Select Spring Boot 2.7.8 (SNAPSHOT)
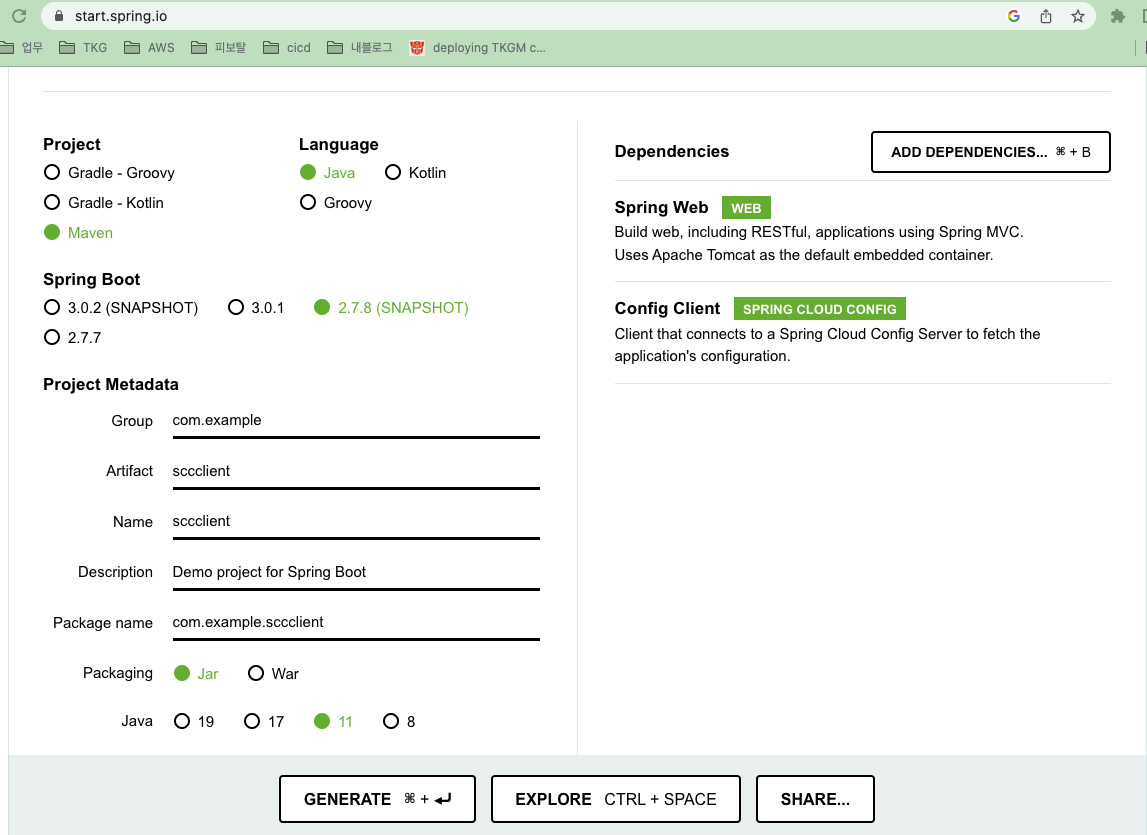This screenshot has width=1147, height=835. [x=391, y=307]
